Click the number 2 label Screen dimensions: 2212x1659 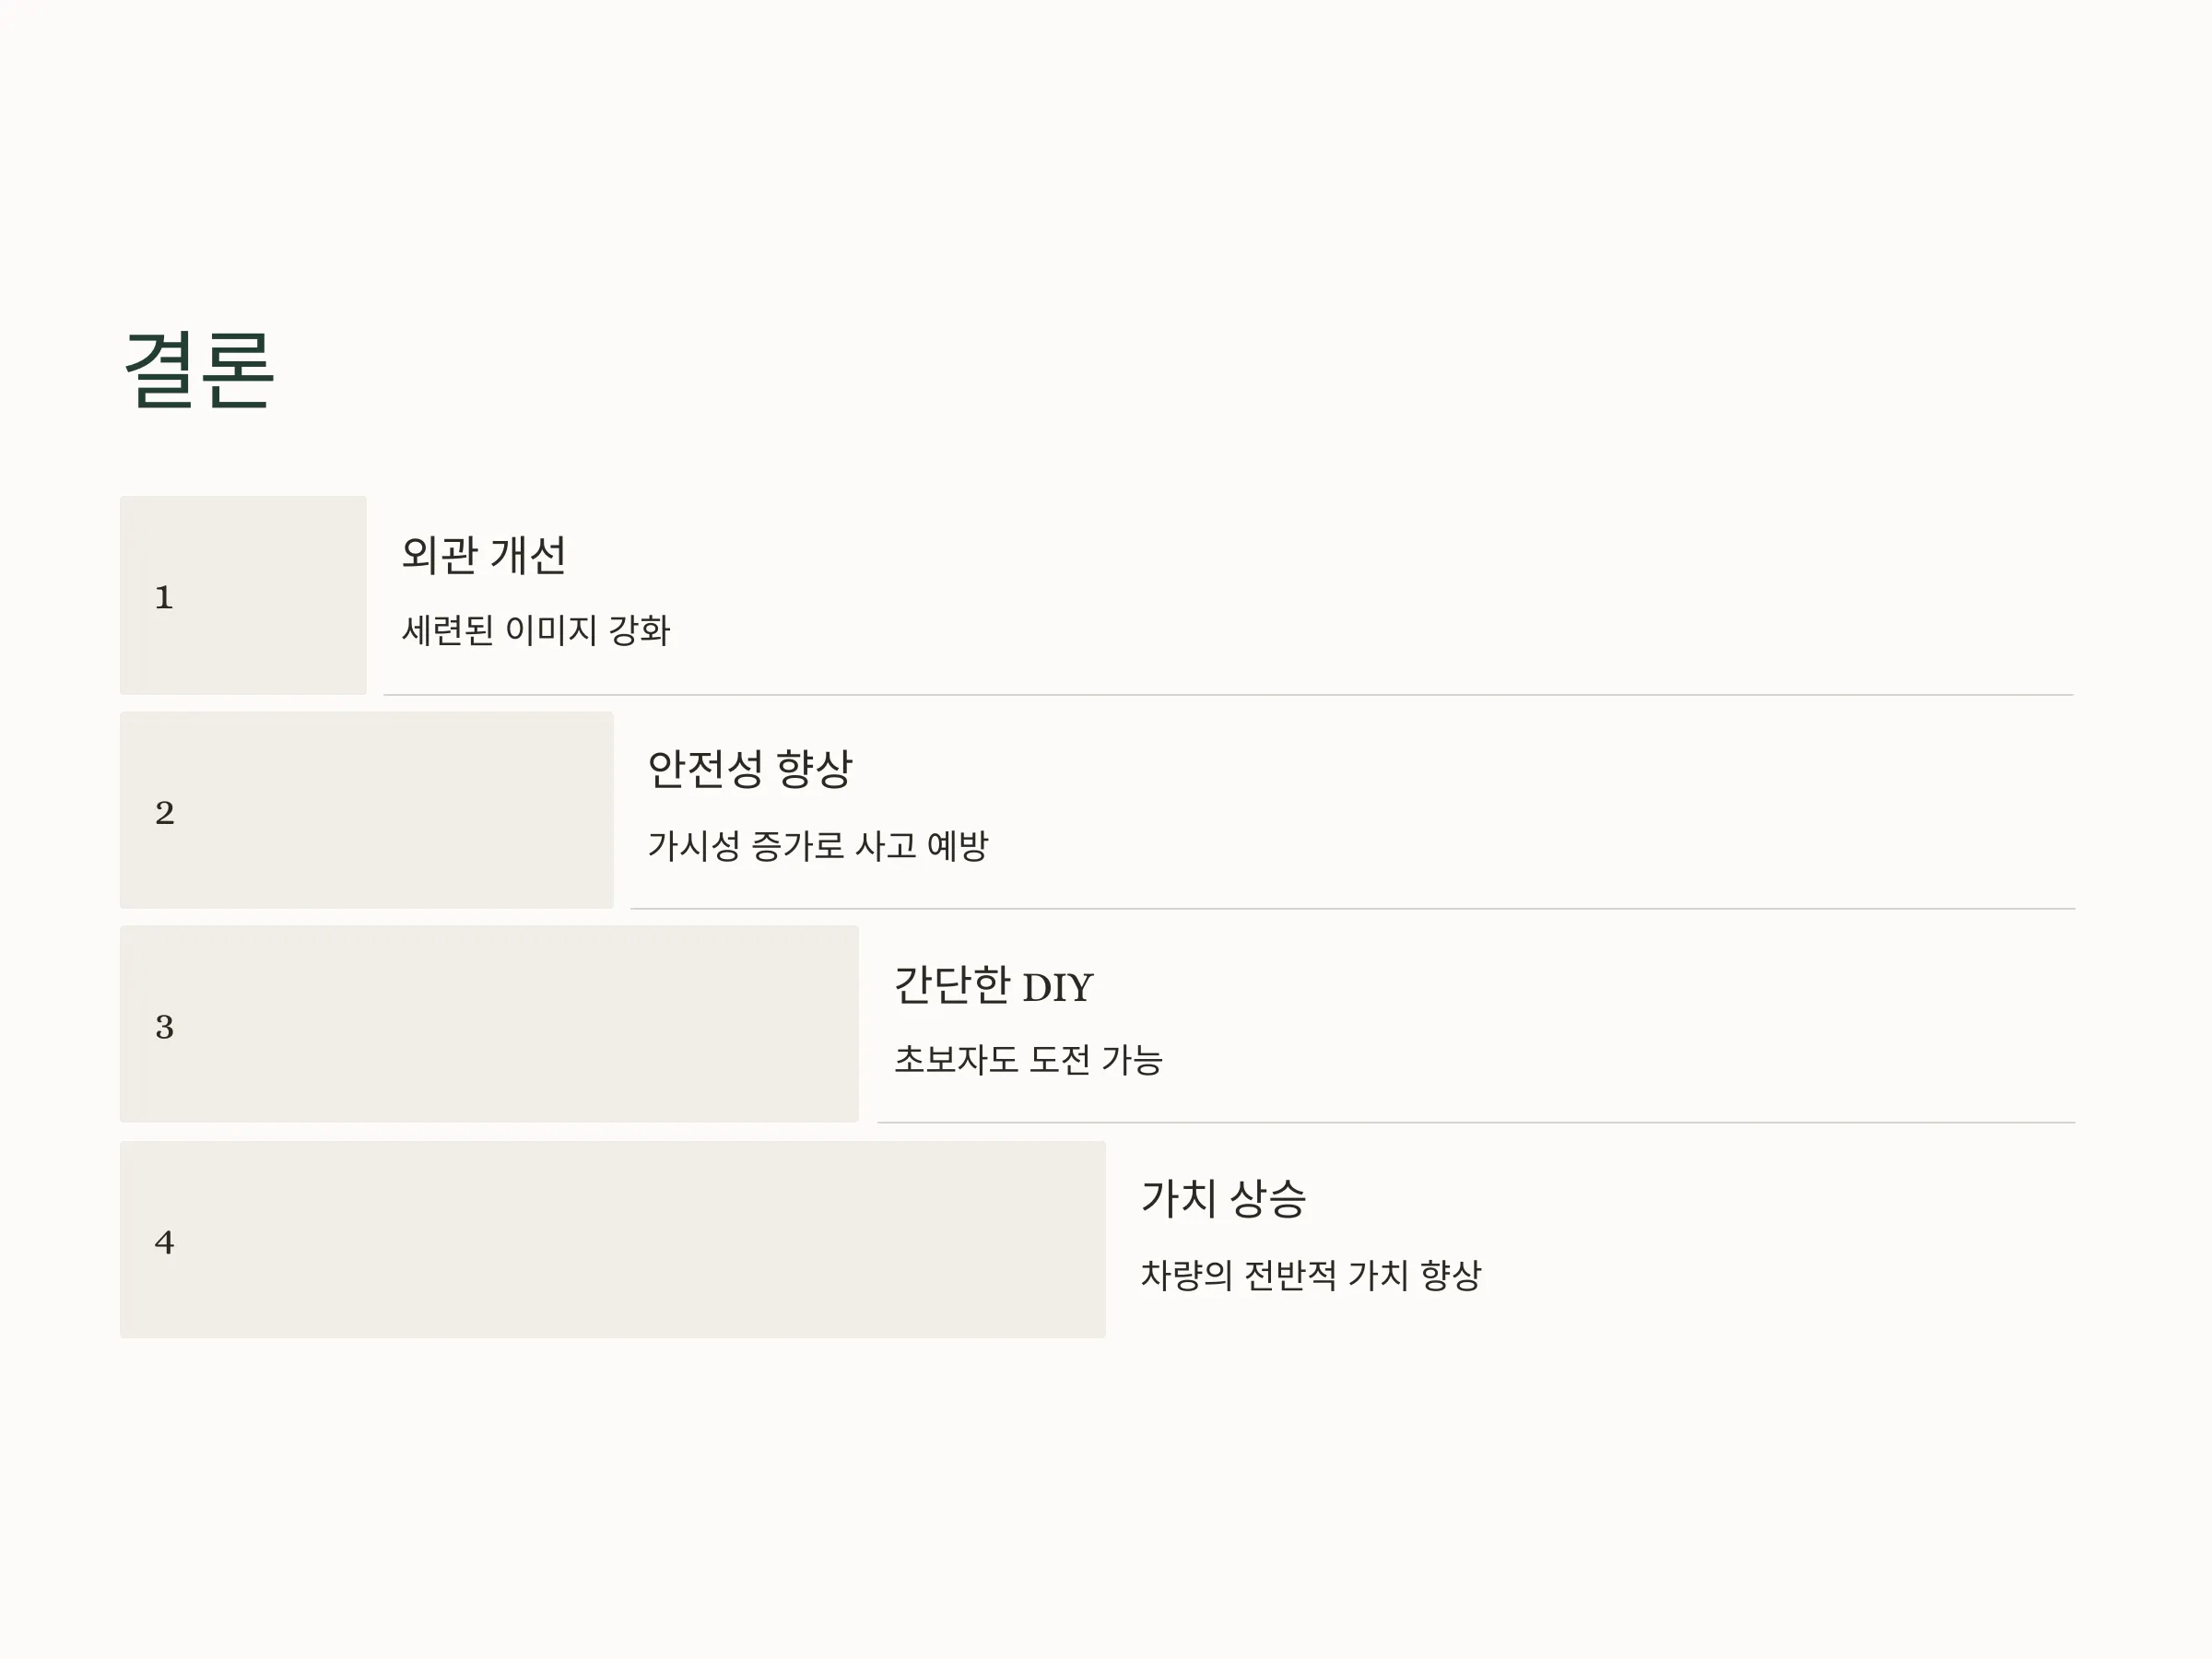tap(165, 813)
